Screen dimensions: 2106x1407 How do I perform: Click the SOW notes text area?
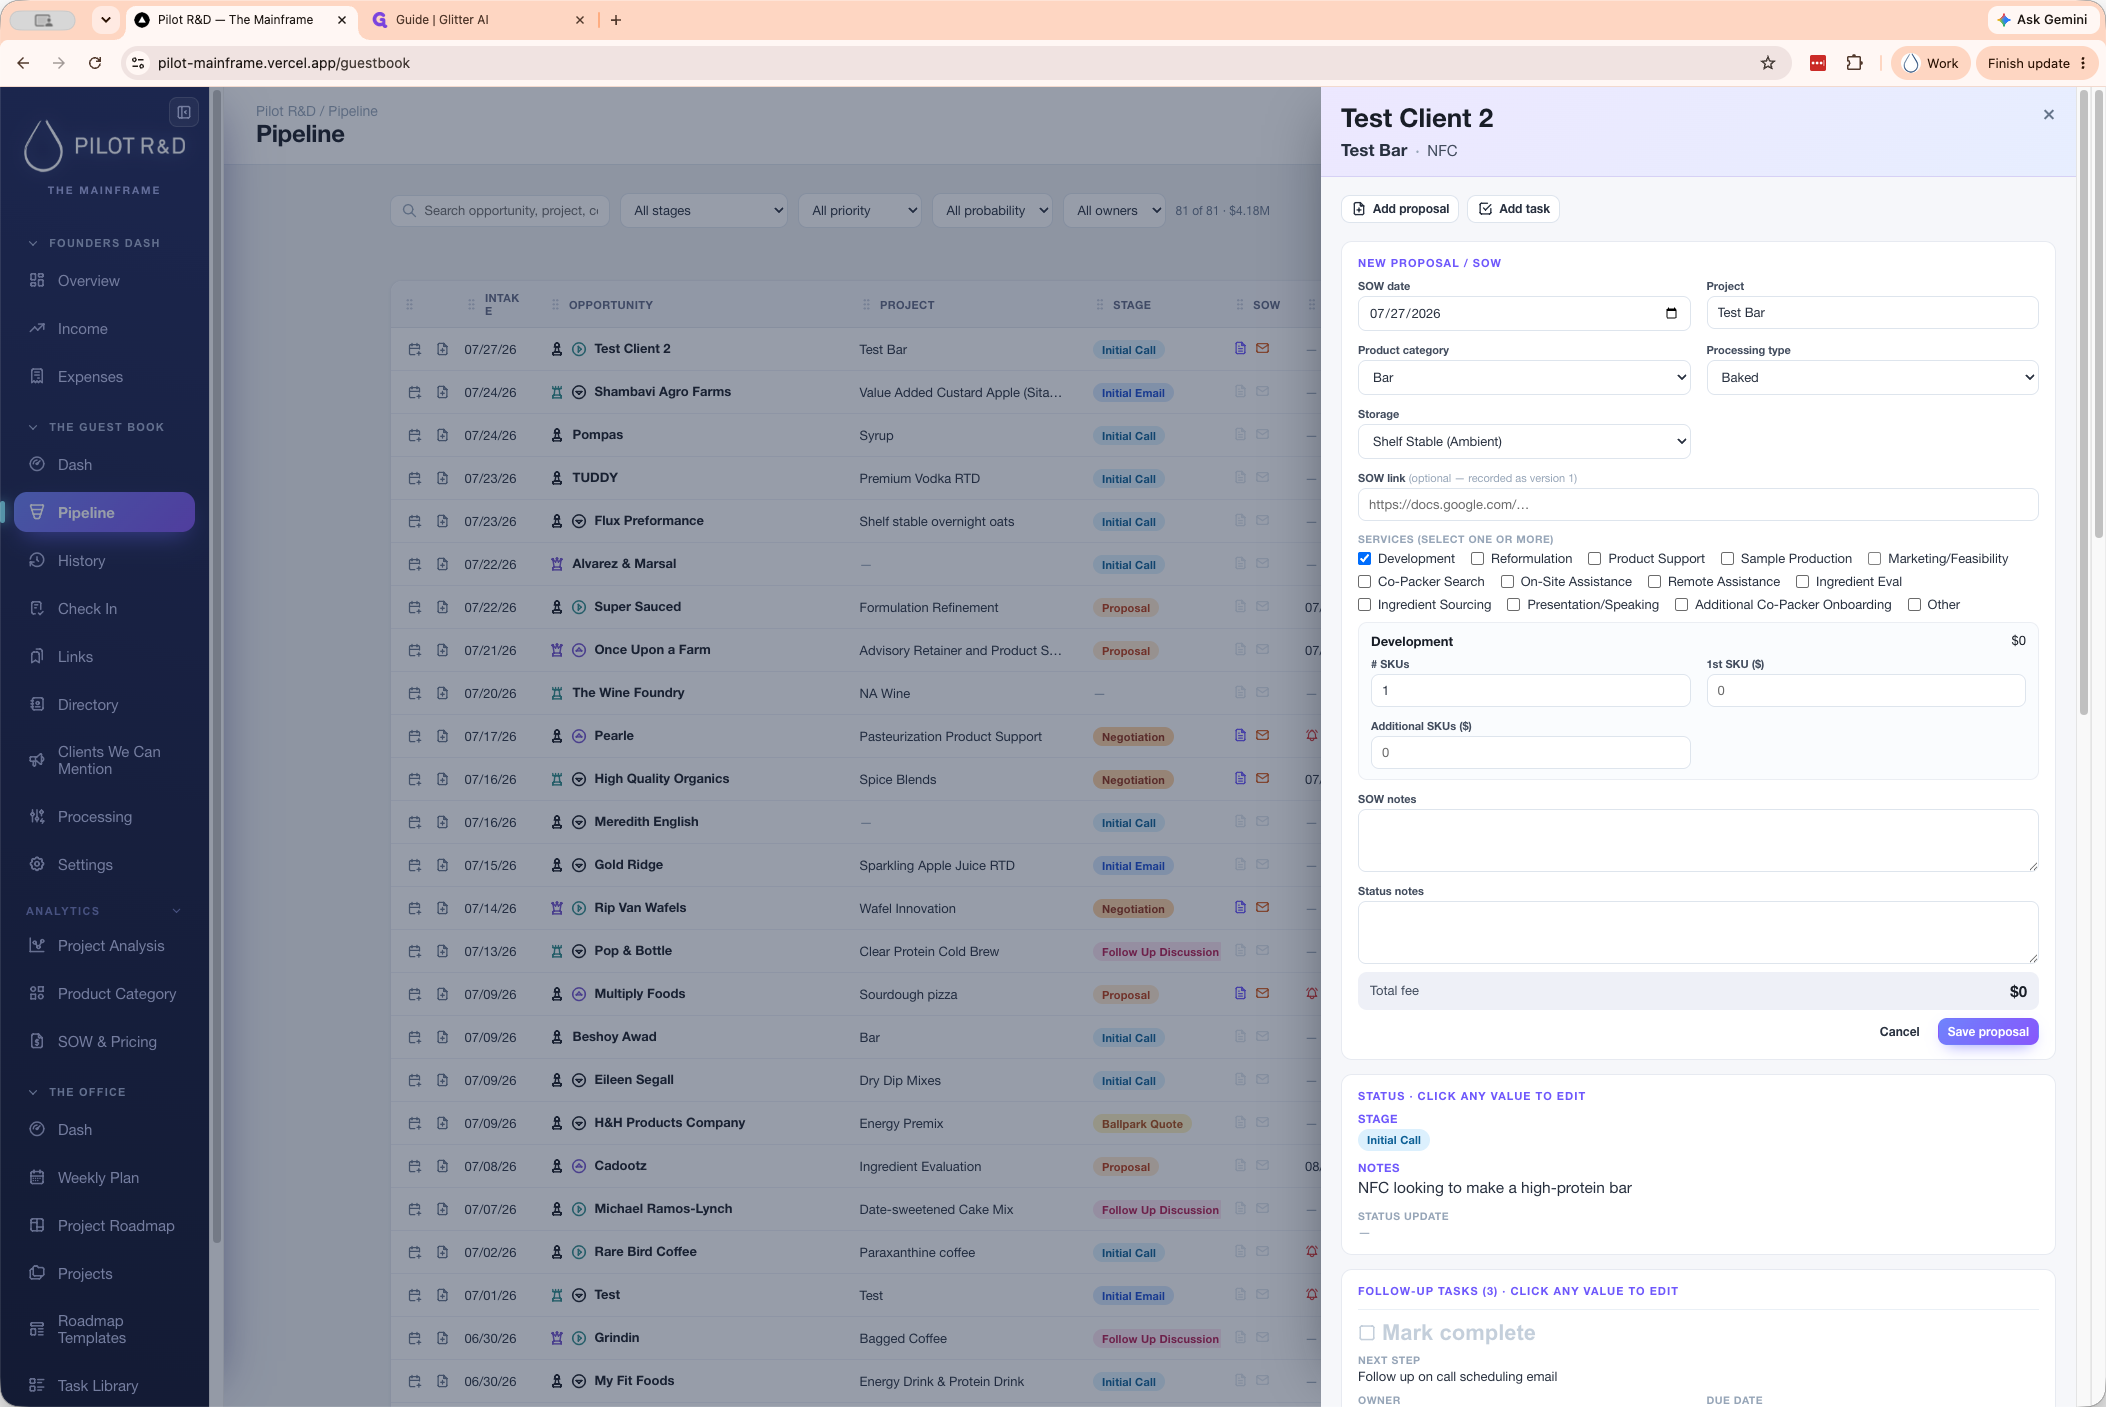tap(1697, 841)
